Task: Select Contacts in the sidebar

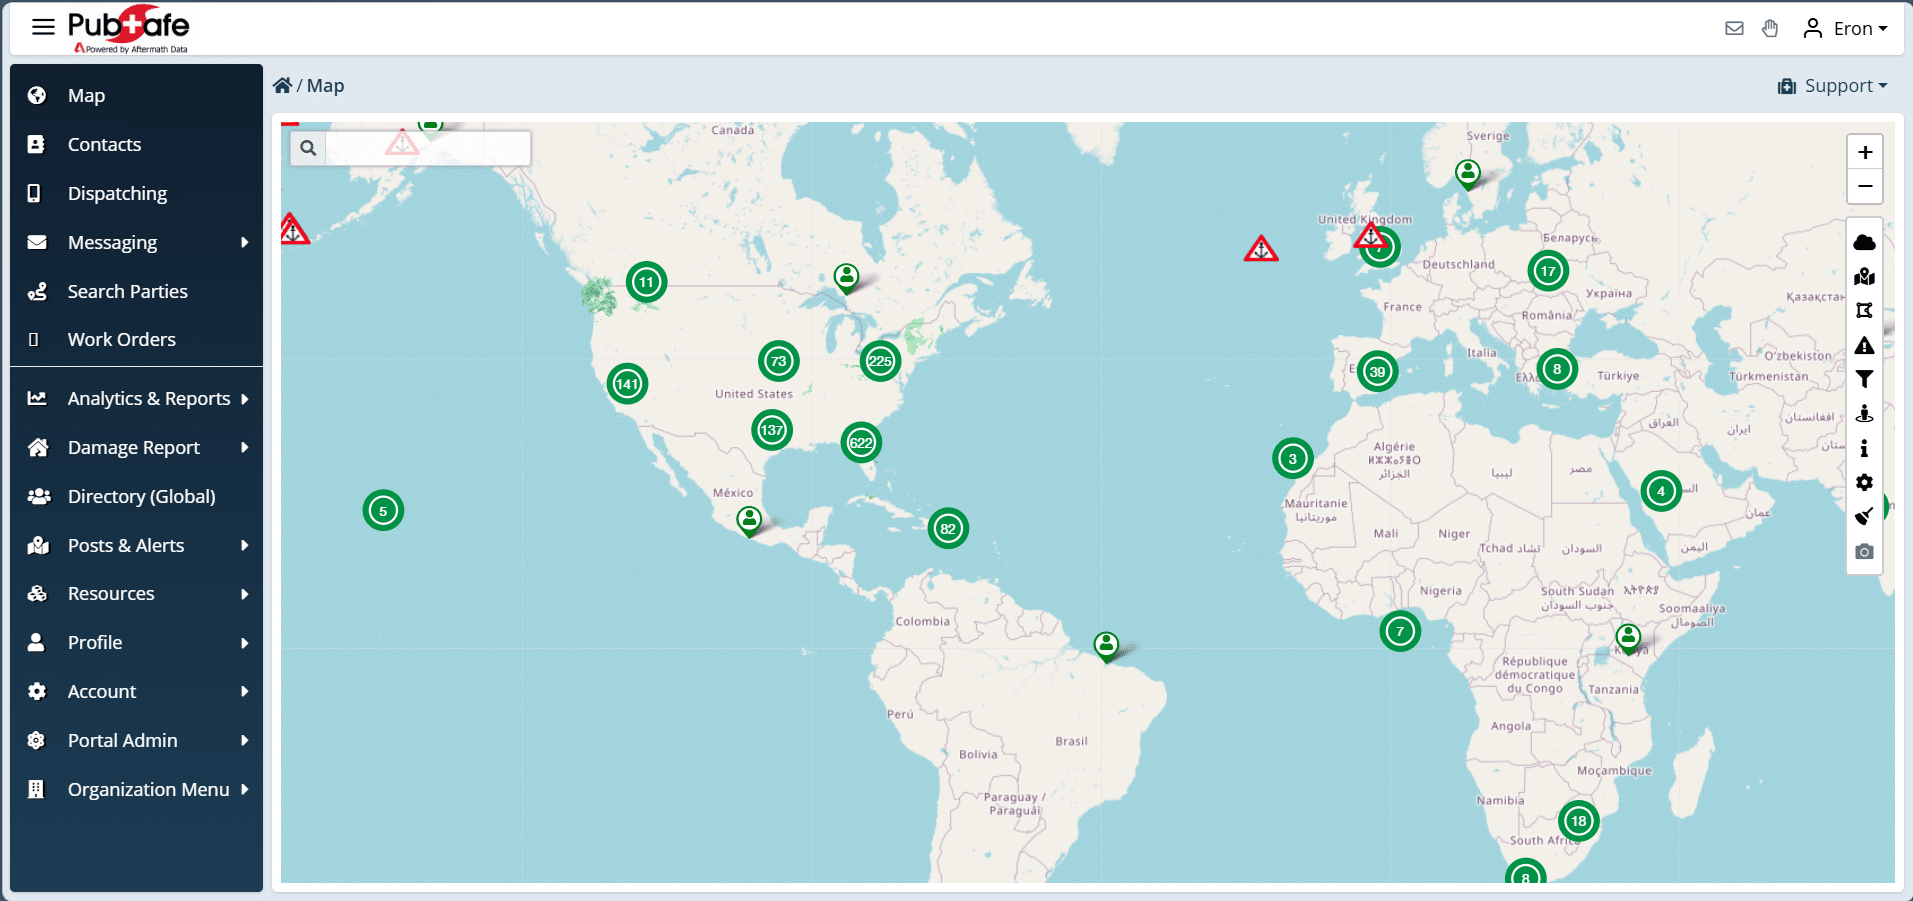Action: 104,144
